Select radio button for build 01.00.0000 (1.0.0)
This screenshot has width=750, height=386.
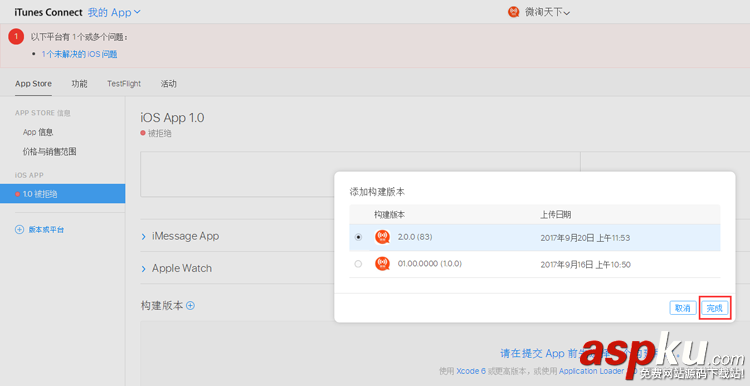(358, 264)
